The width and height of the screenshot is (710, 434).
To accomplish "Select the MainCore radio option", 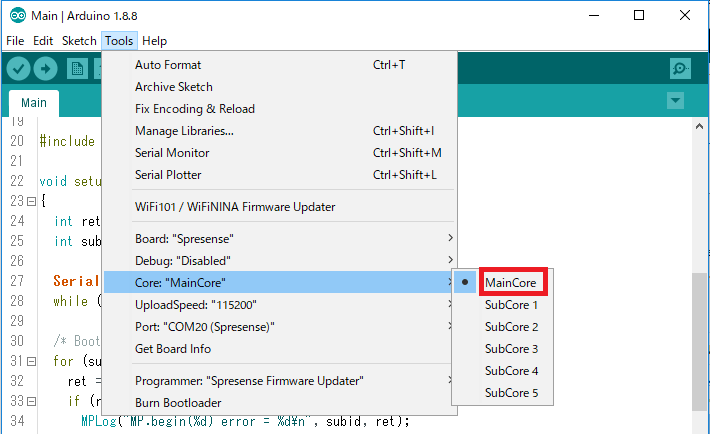I will pyautogui.click(x=511, y=283).
